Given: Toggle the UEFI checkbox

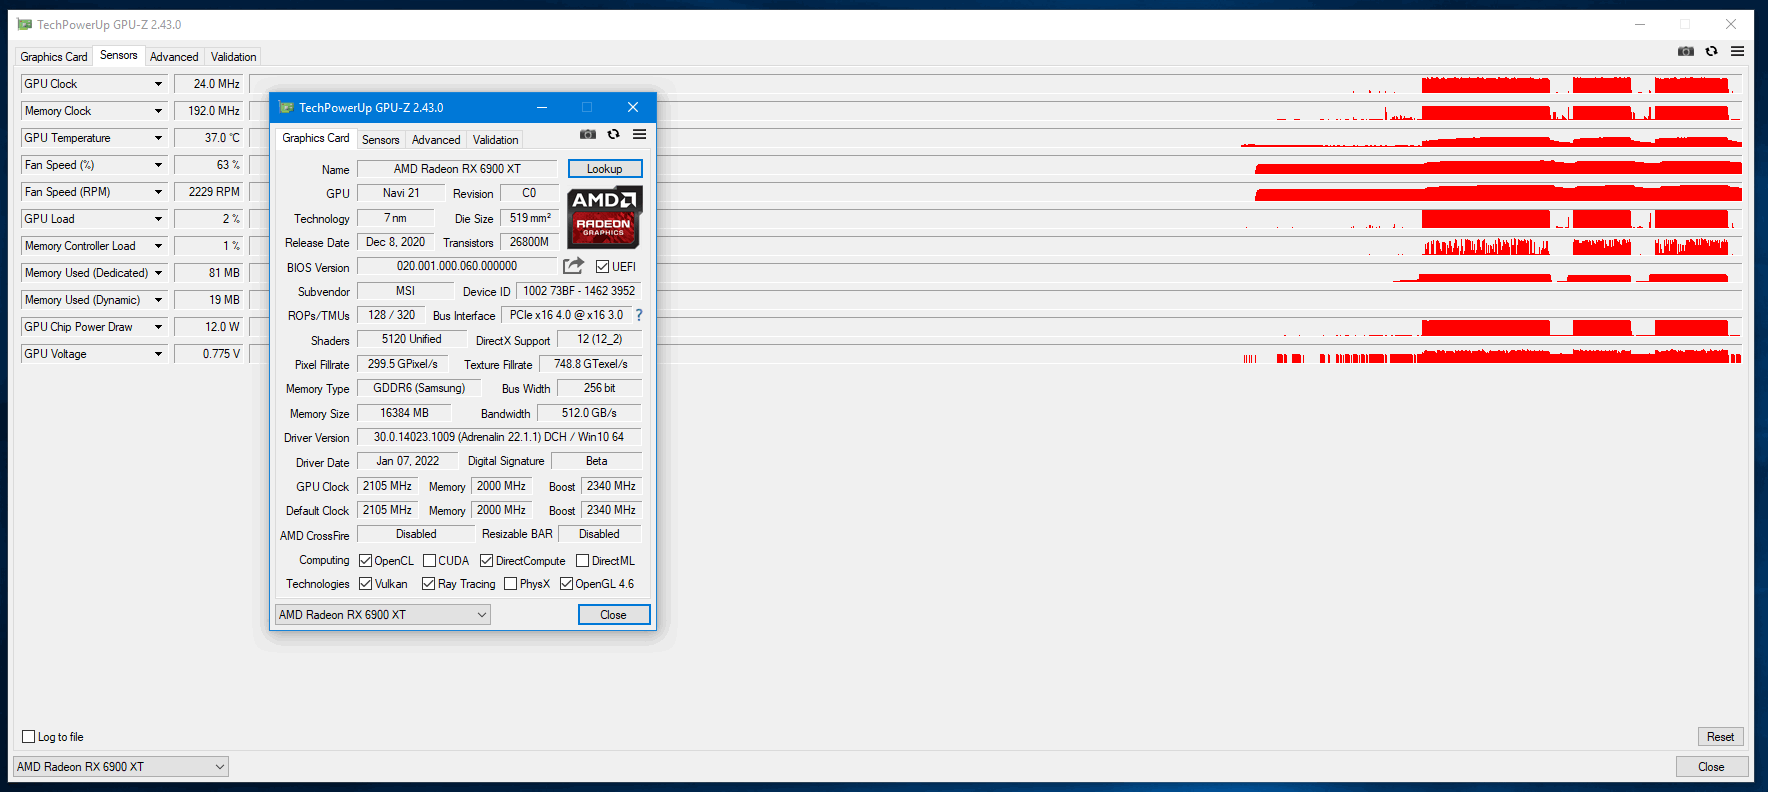Looking at the screenshot, I should pyautogui.click(x=602, y=267).
